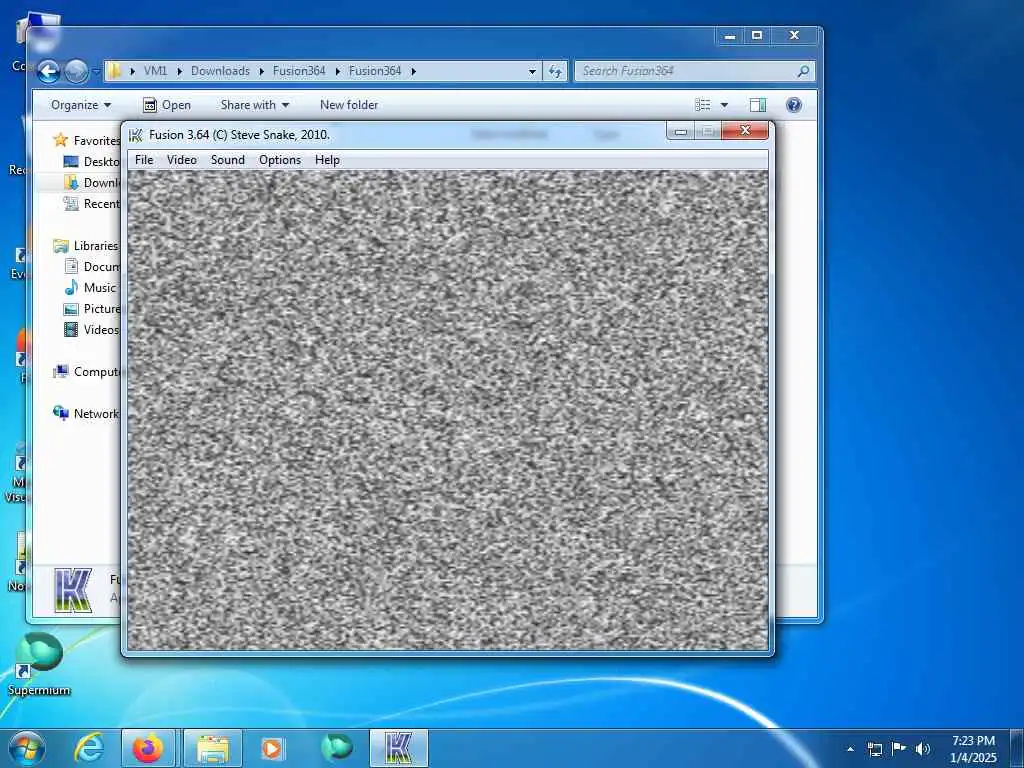Open the Supermium desktop shortcut
This screenshot has width=1024, height=768.
click(x=39, y=664)
